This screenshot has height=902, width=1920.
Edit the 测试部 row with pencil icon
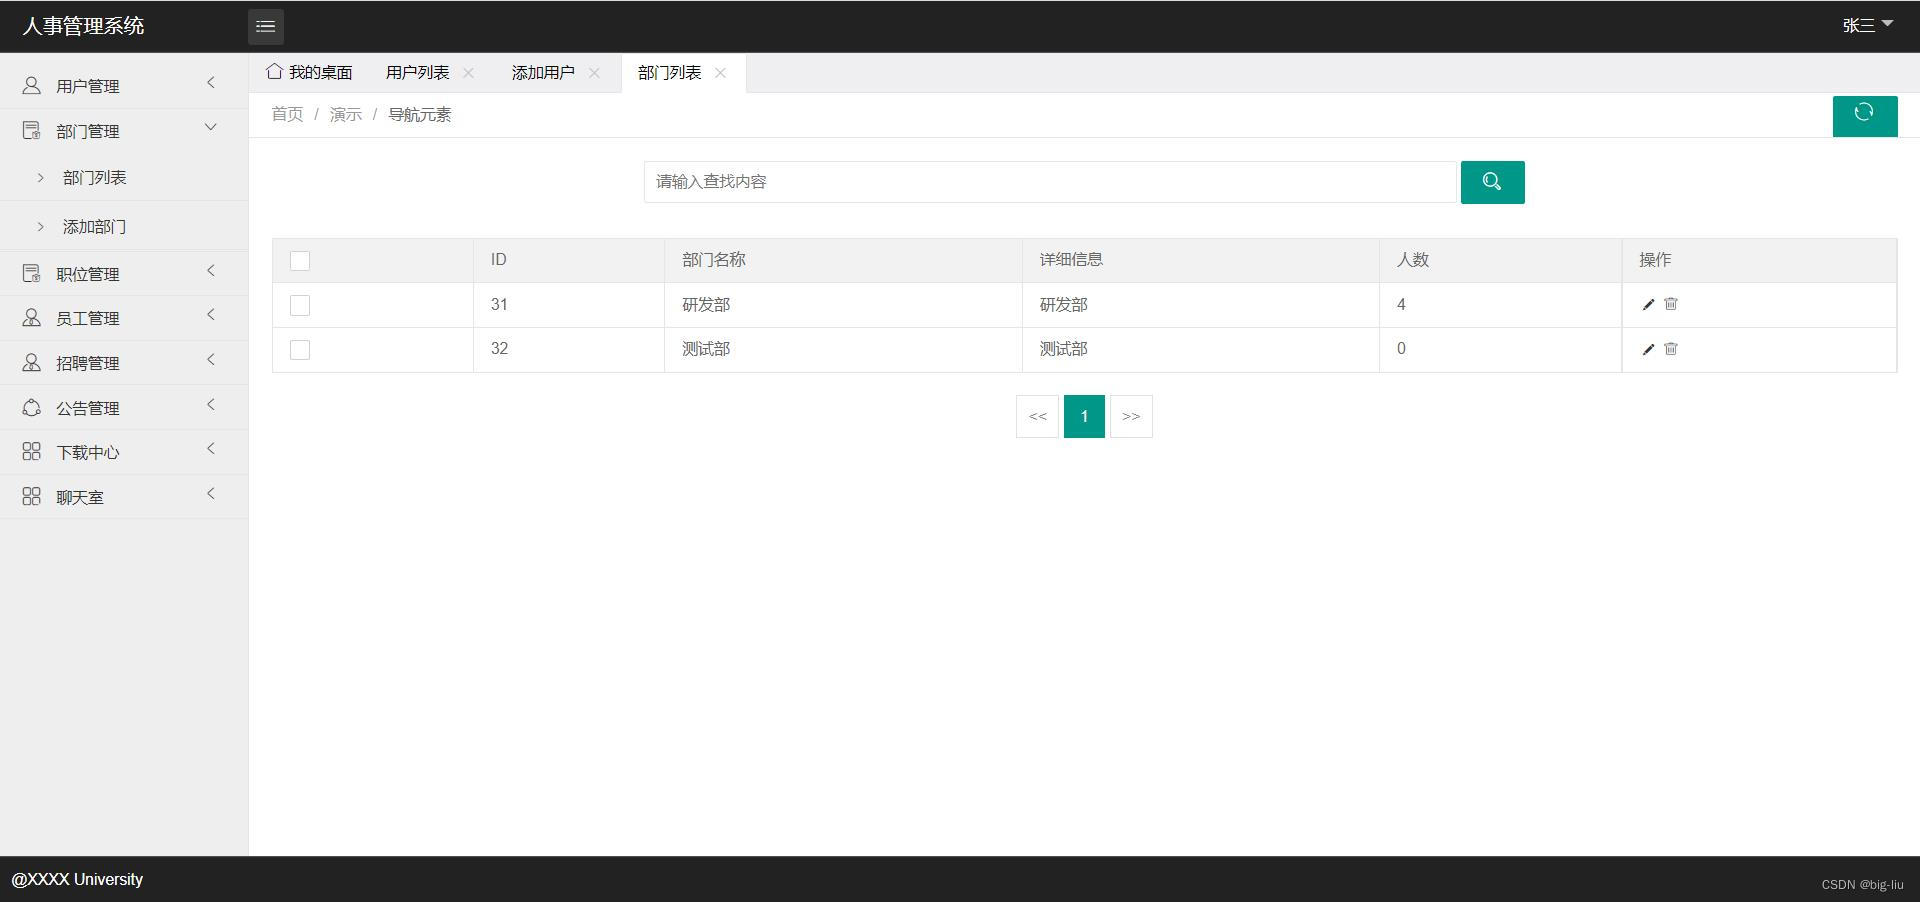[x=1648, y=349]
